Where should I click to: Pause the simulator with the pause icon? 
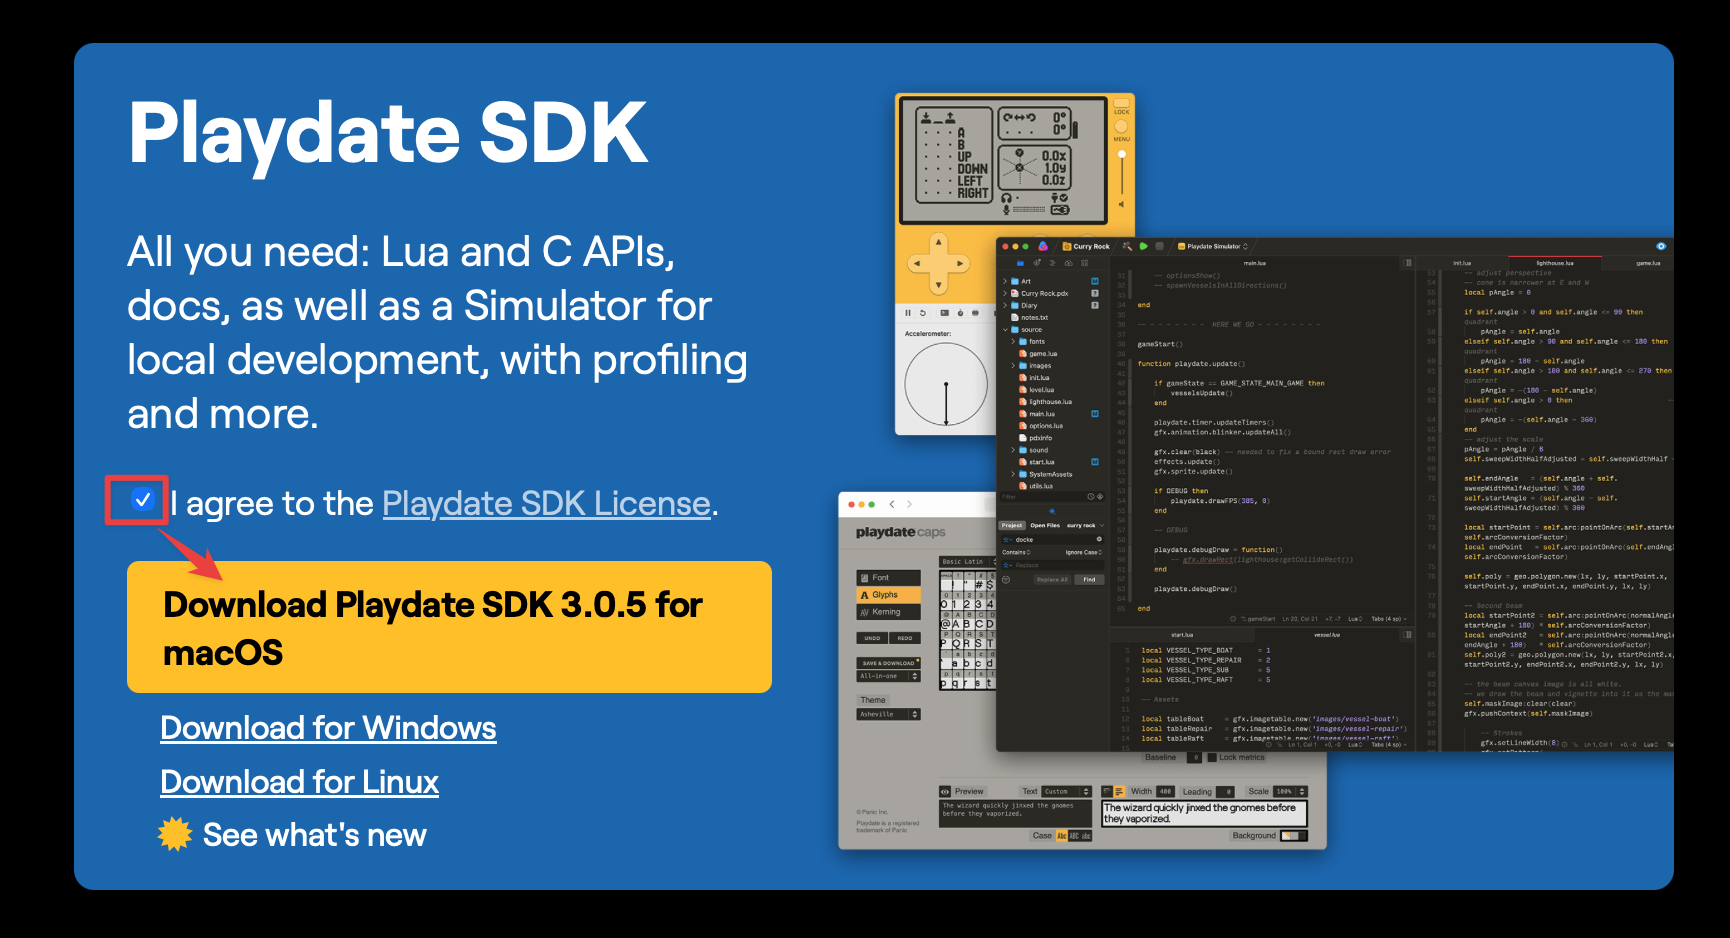pyautogui.click(x=908, y=313)
